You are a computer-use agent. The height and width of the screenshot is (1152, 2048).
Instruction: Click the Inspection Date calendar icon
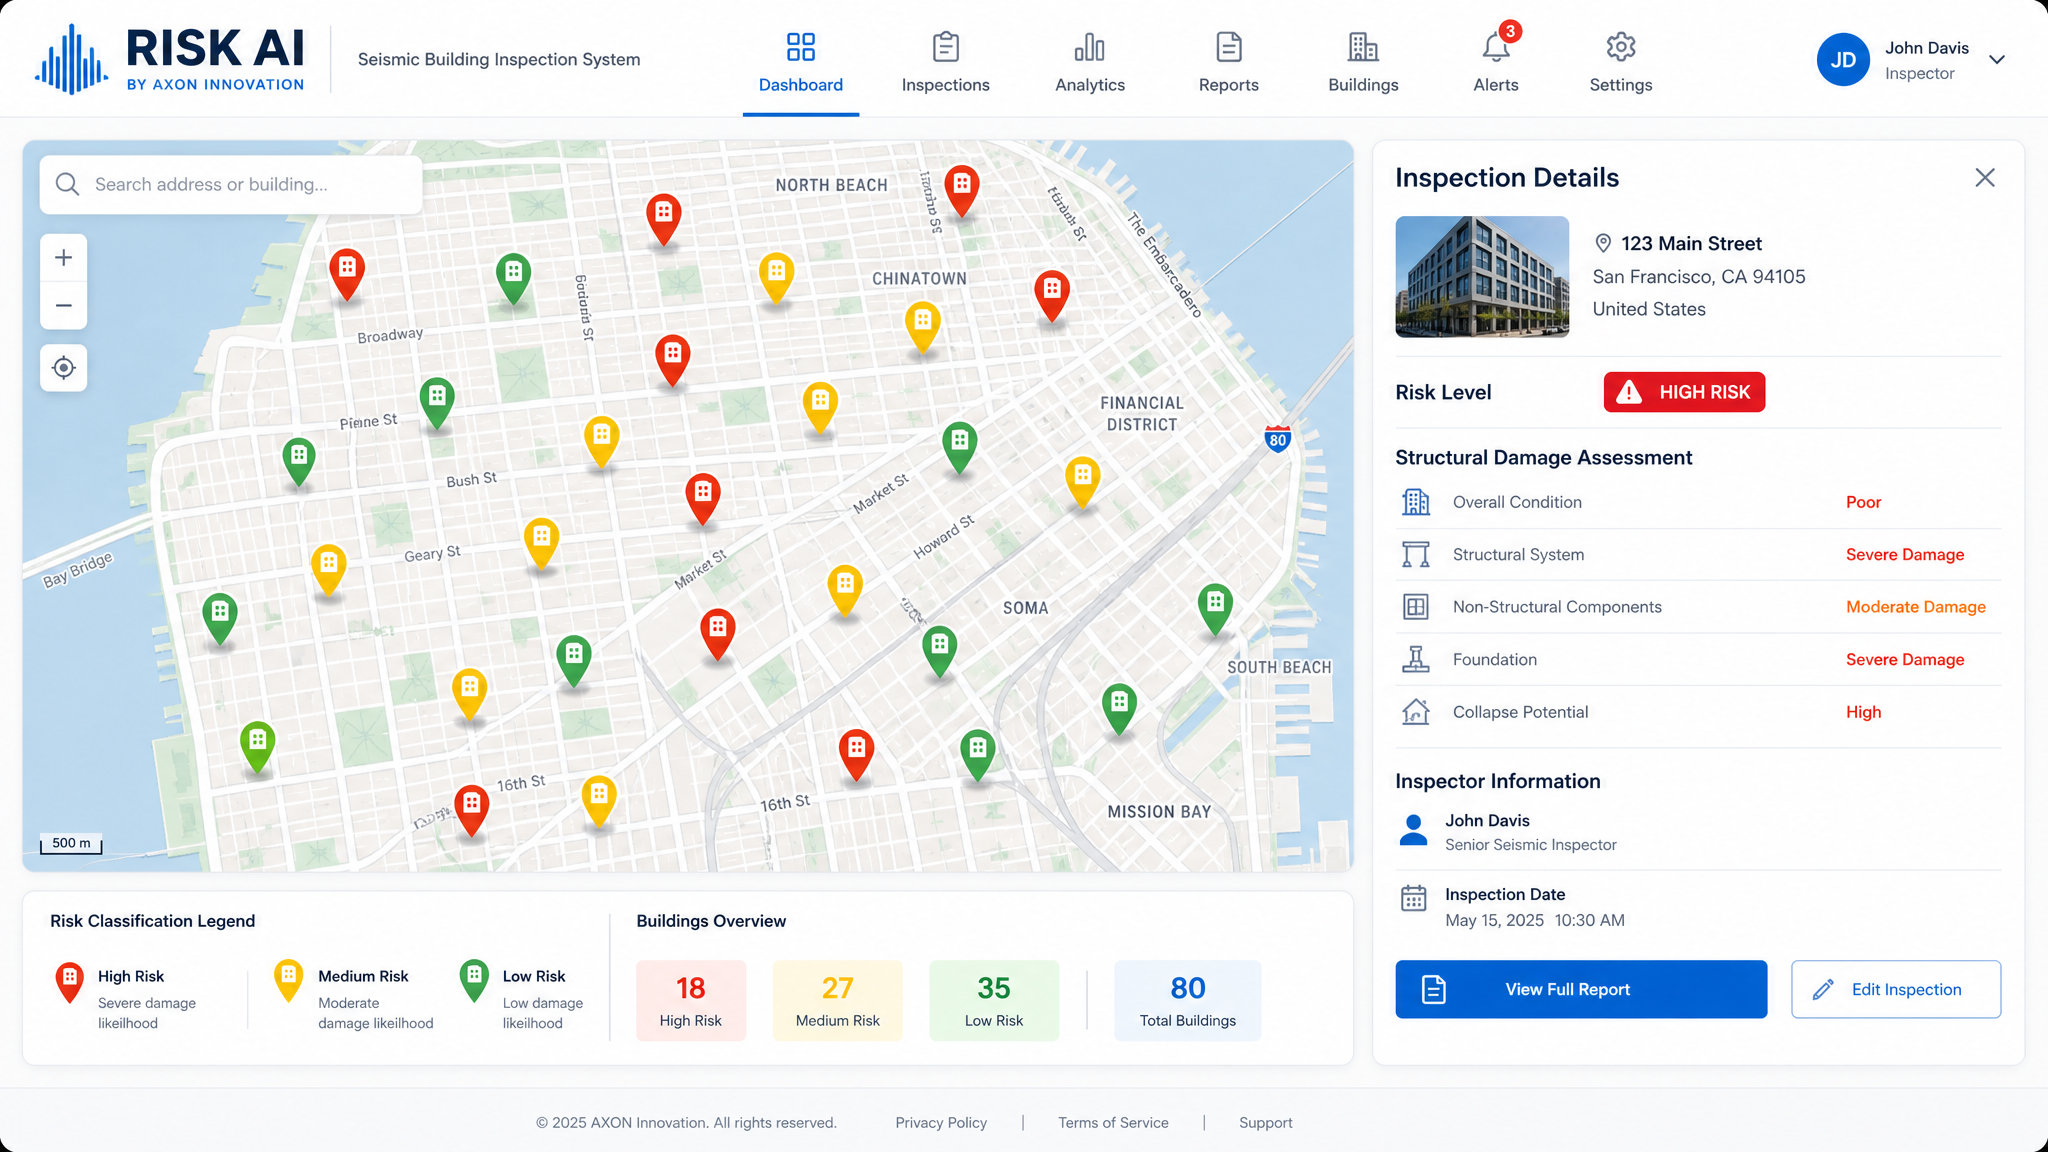(1413, 898)
